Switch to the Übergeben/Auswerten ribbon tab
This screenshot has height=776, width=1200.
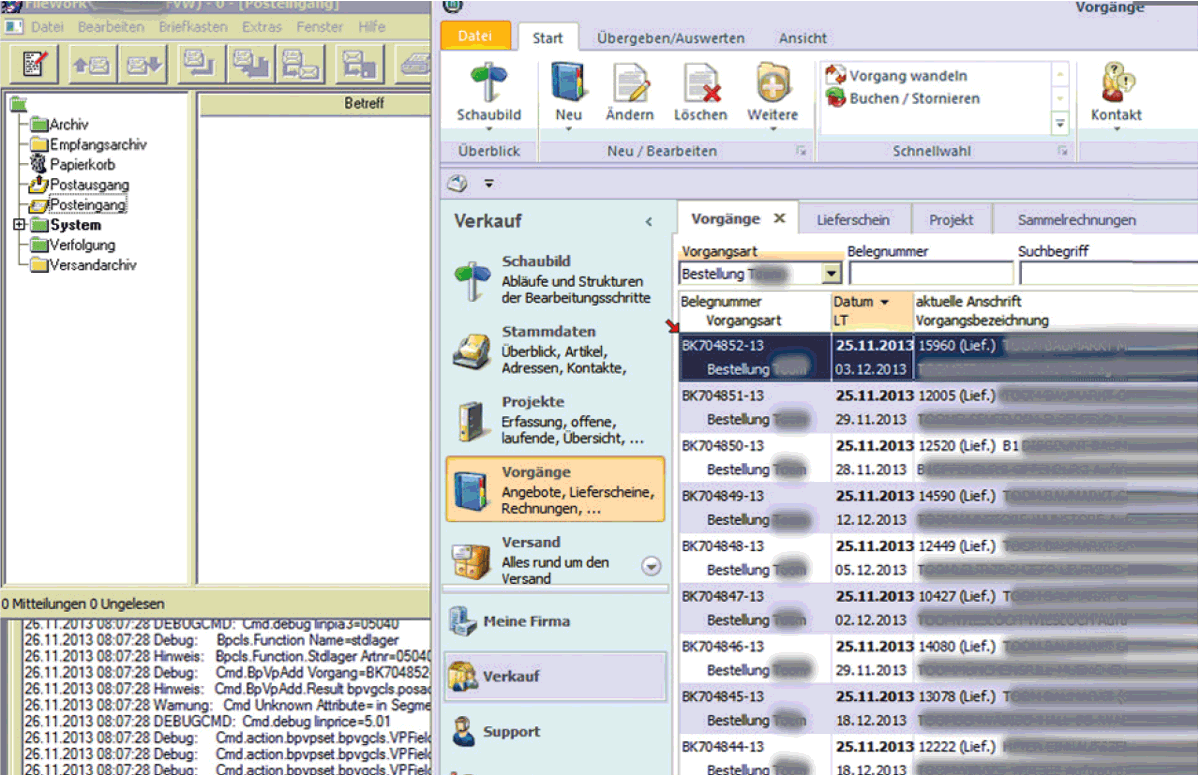(x=671, y=38)
